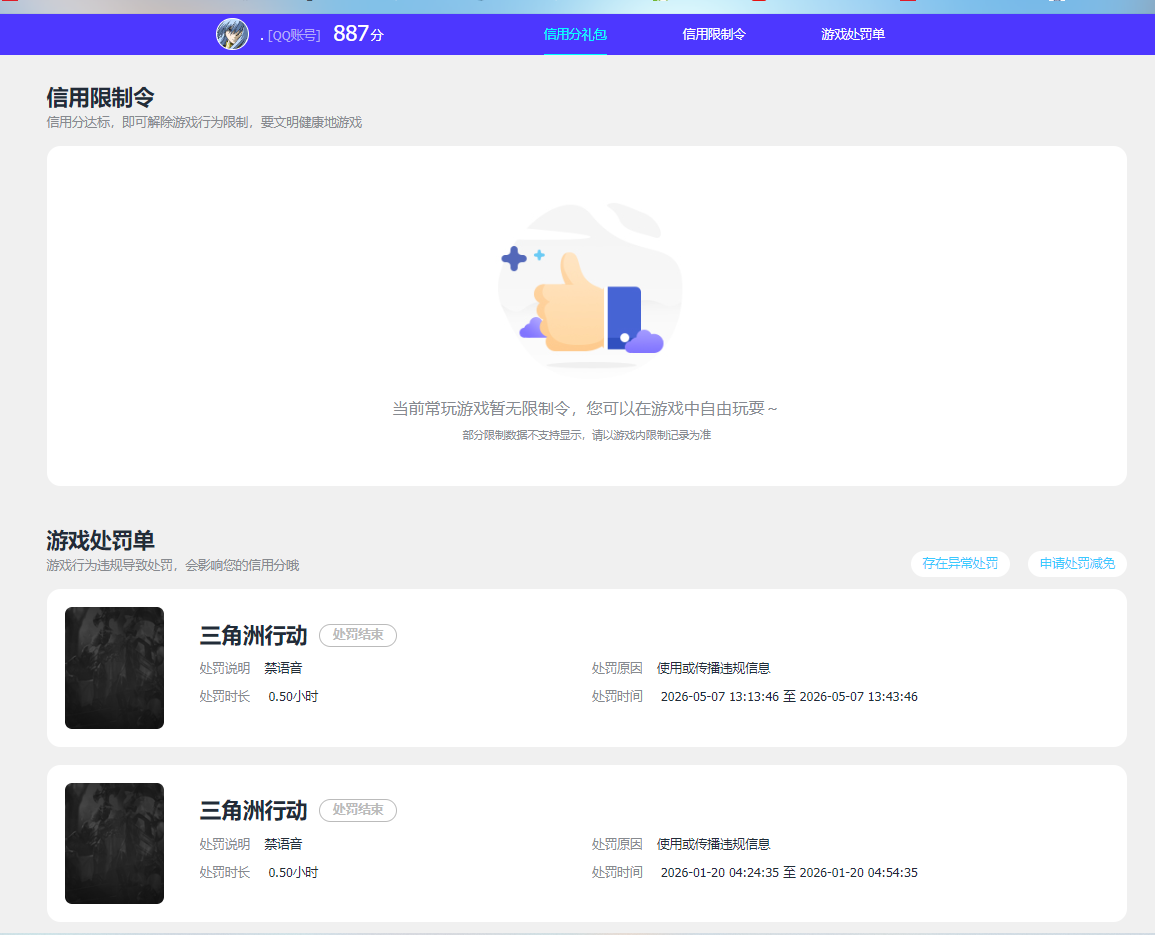The width and height of the screenshot is (1155, 935).
Task: Click 0.50小时 duration in 2026-01-20 record
Action: coord(293,872)
